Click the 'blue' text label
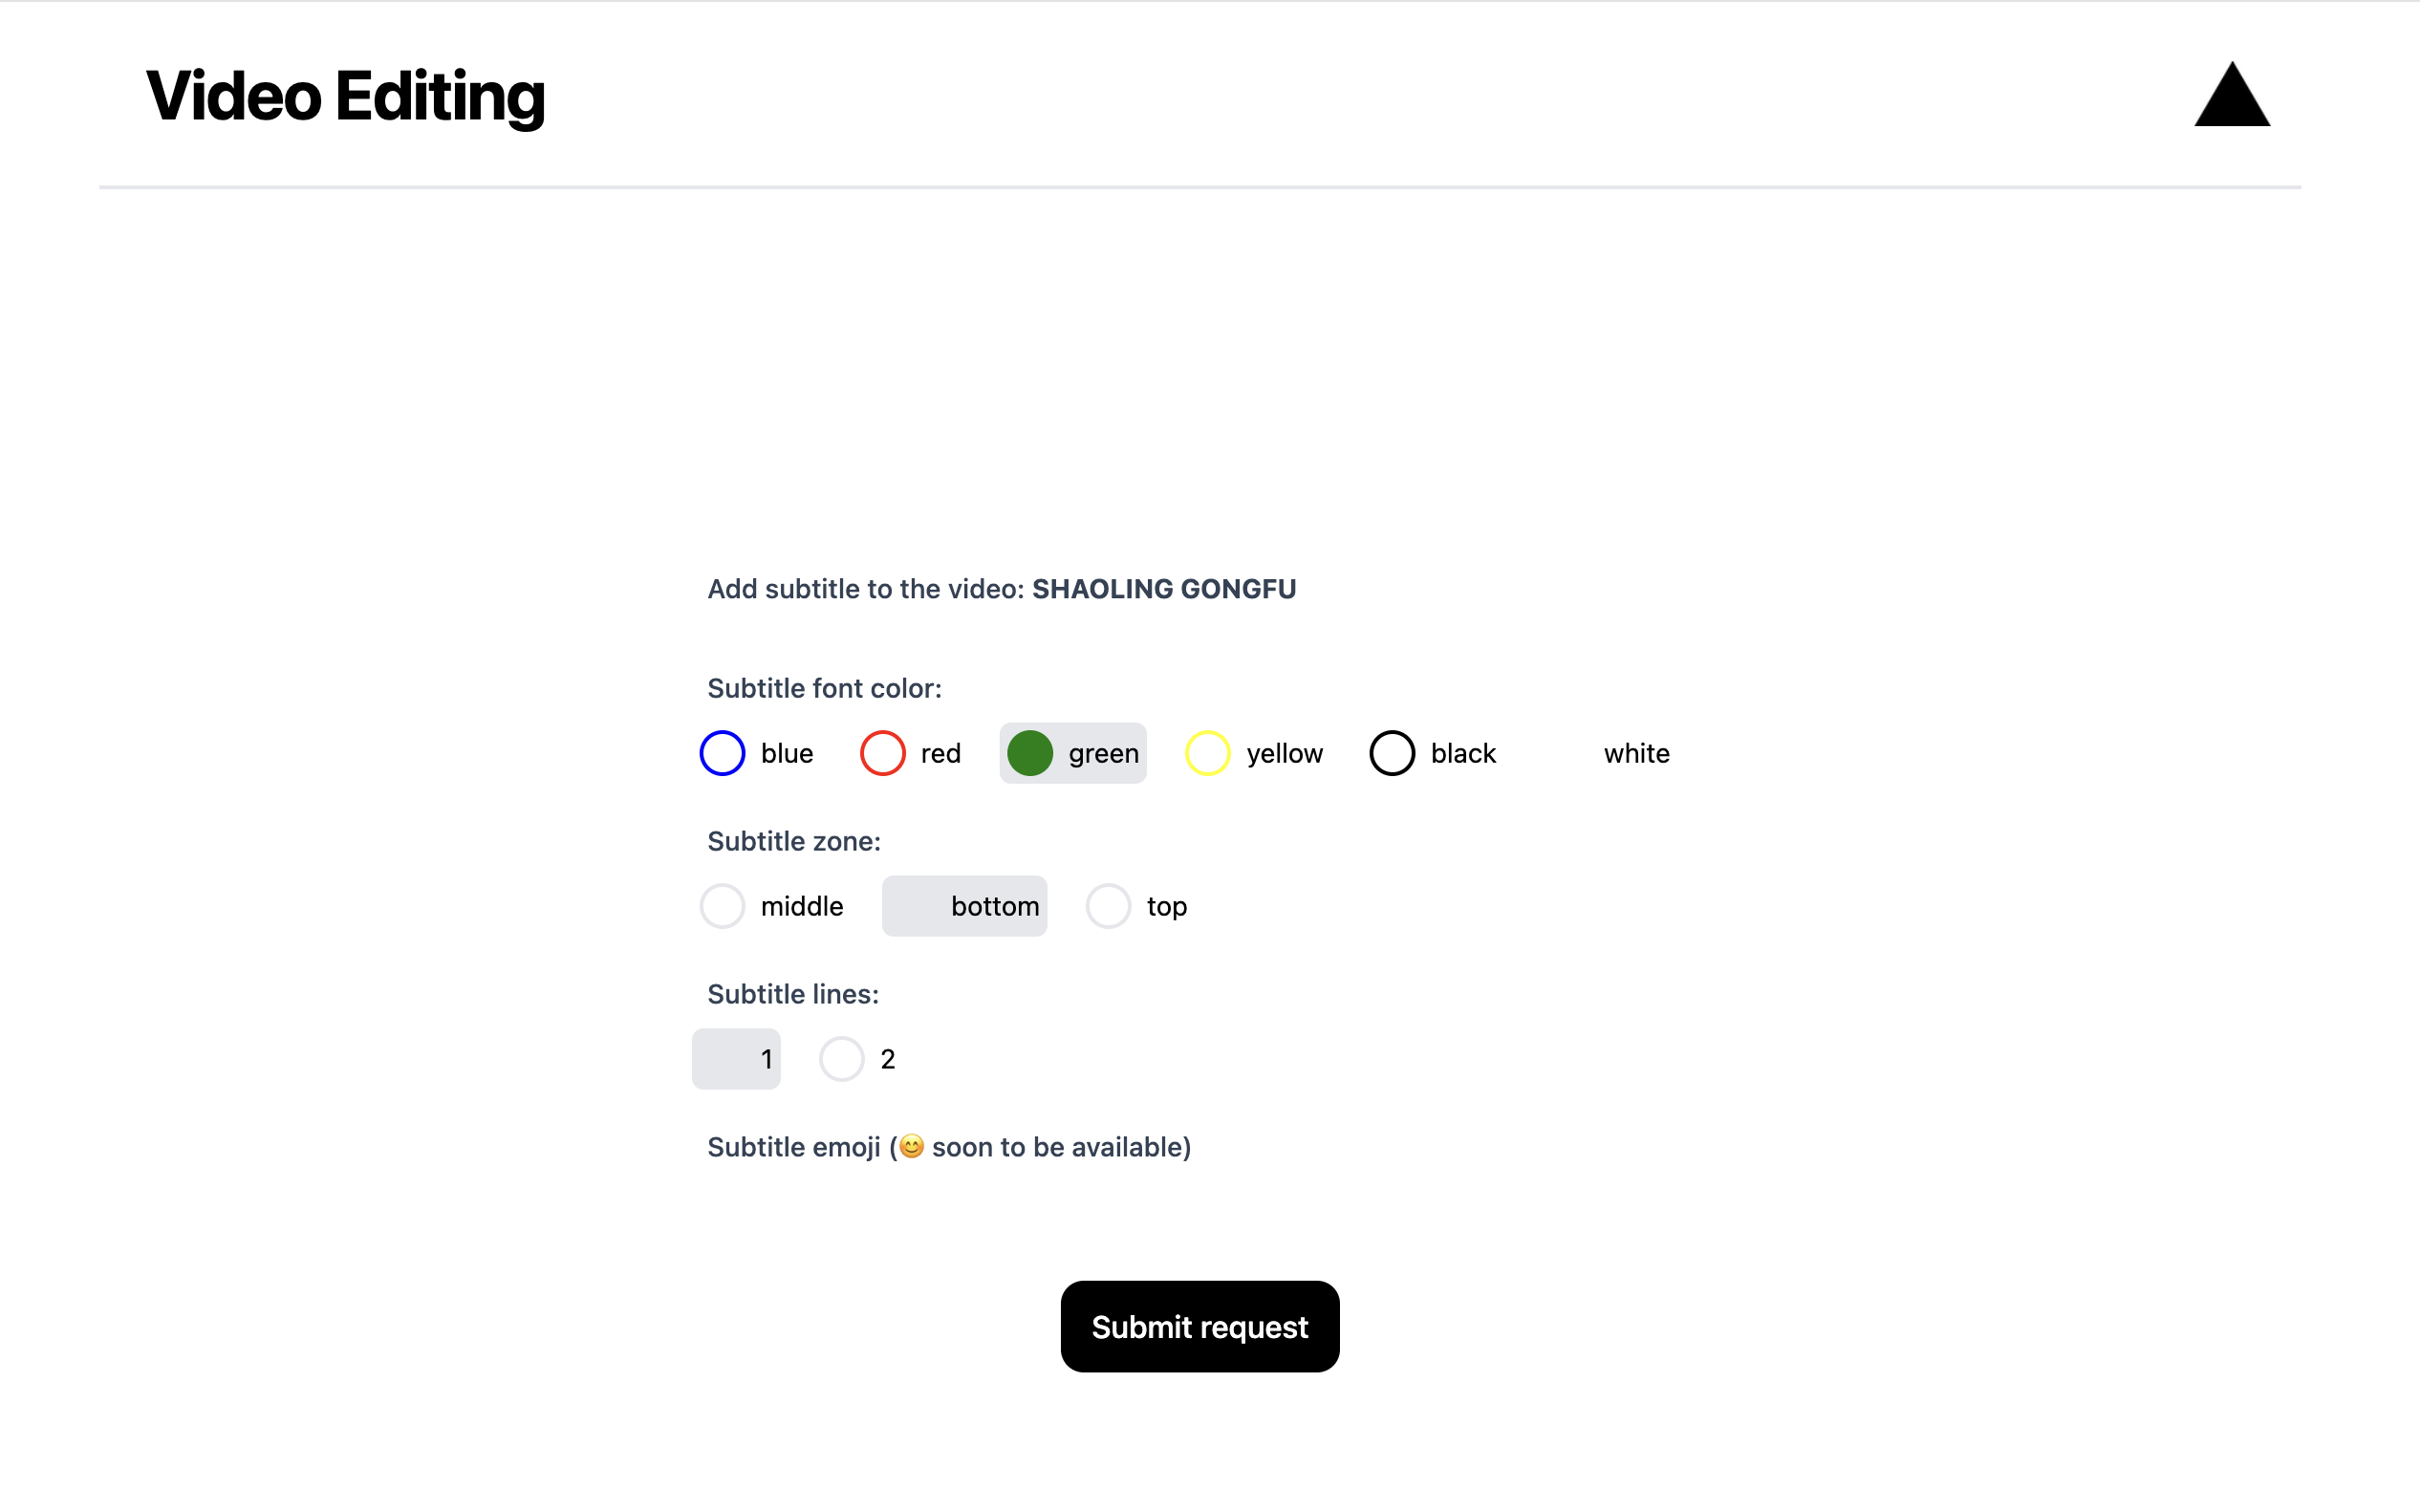 point(786,754)
